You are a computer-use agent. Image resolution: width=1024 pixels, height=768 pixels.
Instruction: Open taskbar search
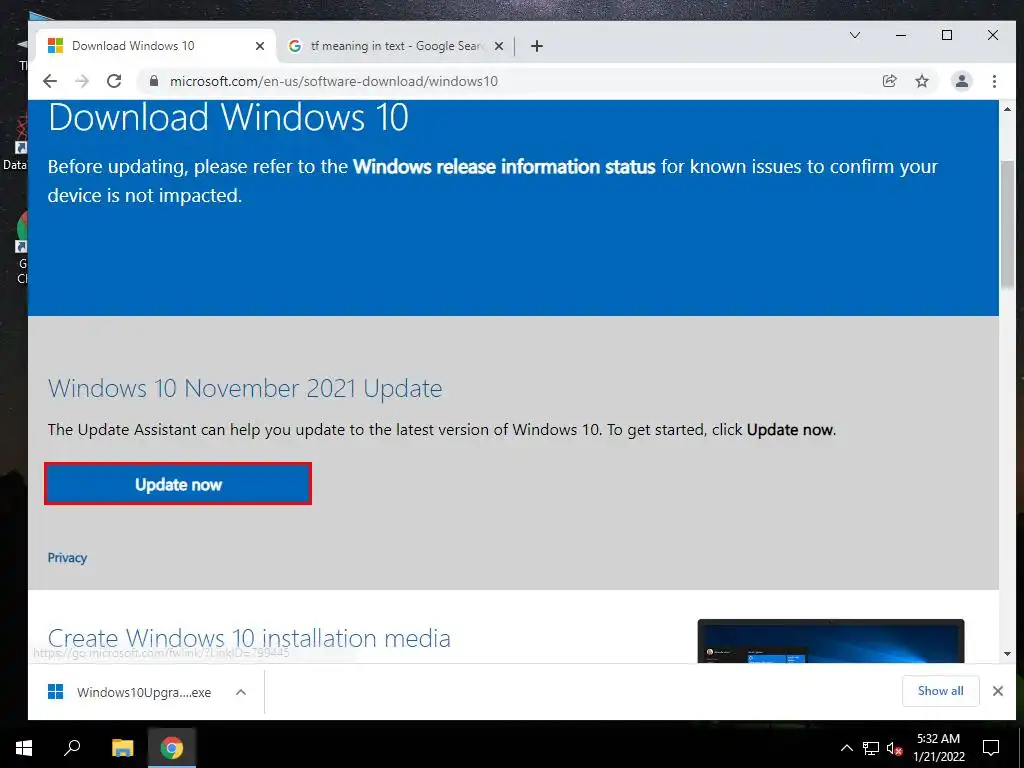pyautogui.click(x=72, y=748)
